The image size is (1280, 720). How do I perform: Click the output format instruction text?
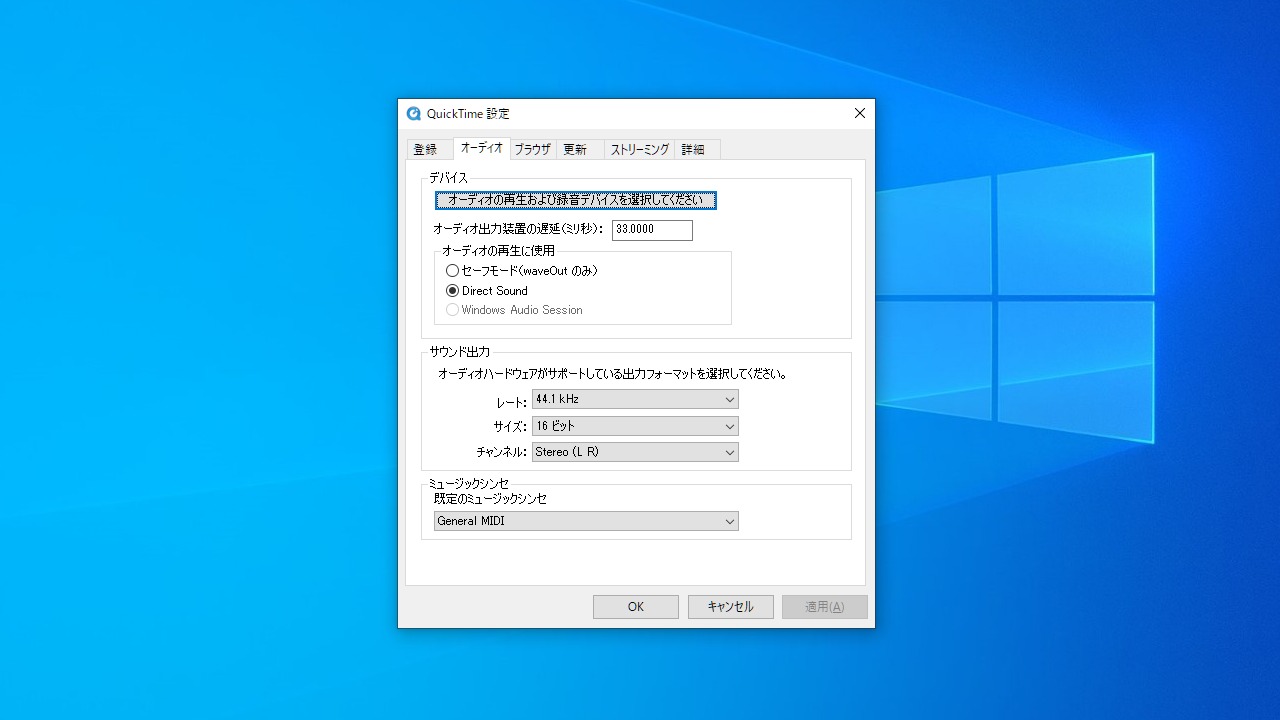pos(613,375)
